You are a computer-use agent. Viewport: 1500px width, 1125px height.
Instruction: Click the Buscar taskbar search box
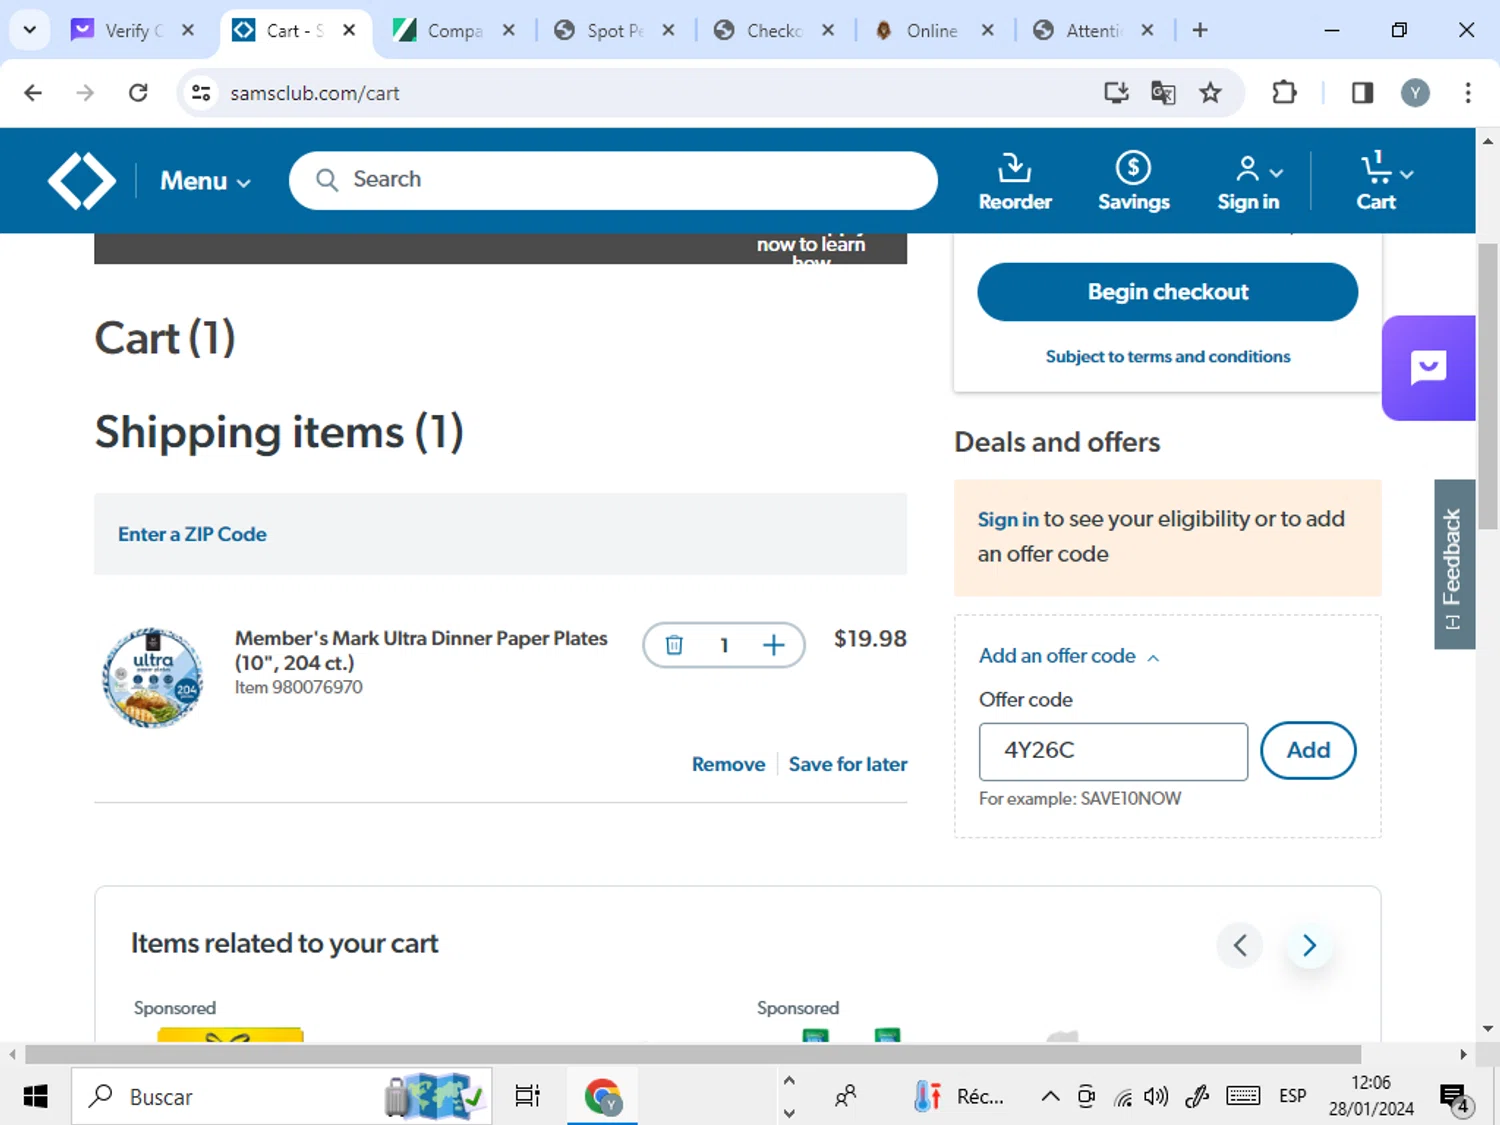[x=281, y=1096]
